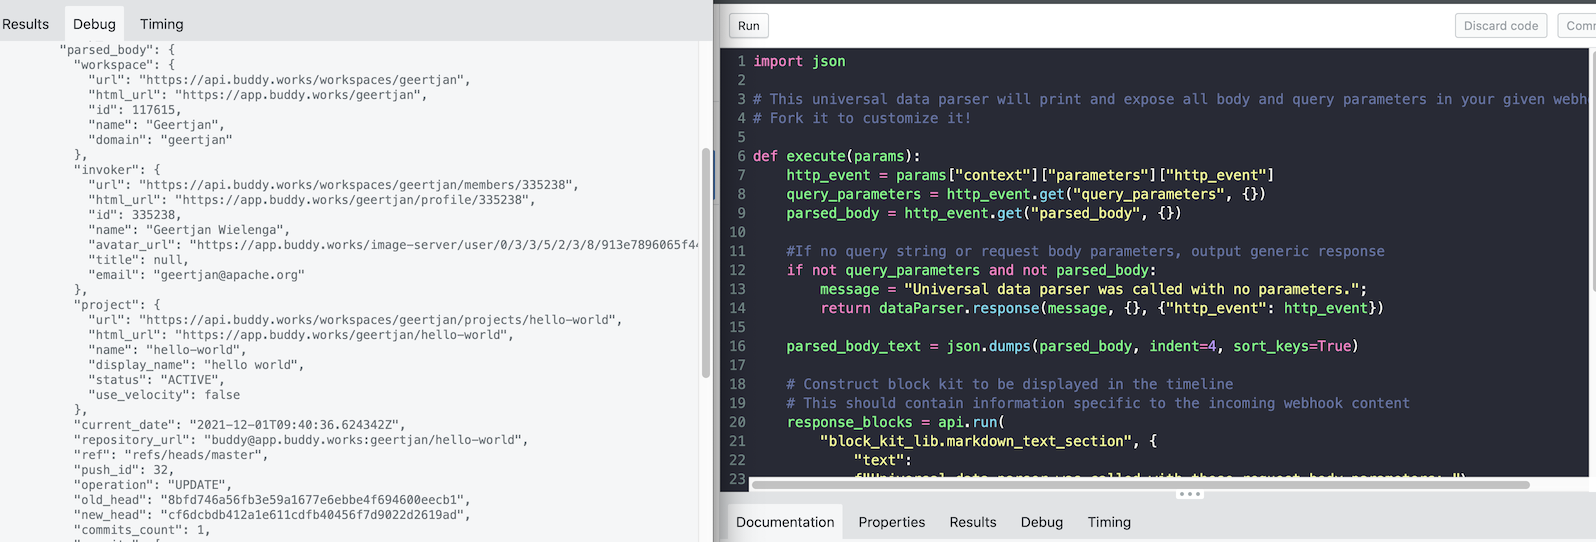Click the Run button
Image resolution: width=1596 pixels, height=542 pixels.
(749, 26)
